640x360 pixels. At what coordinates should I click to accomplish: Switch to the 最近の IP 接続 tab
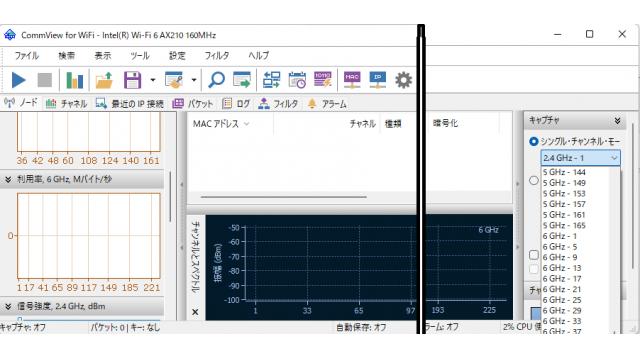[130, 104]
